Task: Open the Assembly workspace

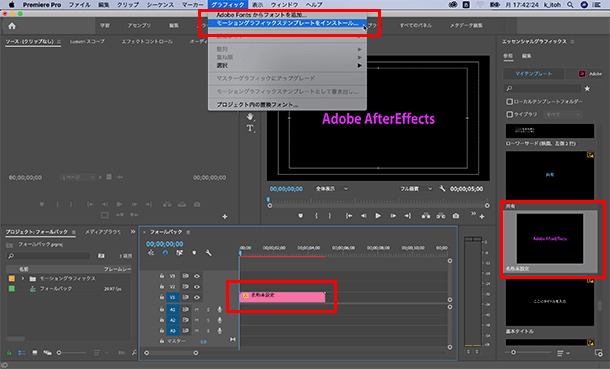Action: [x=139, y=25]
